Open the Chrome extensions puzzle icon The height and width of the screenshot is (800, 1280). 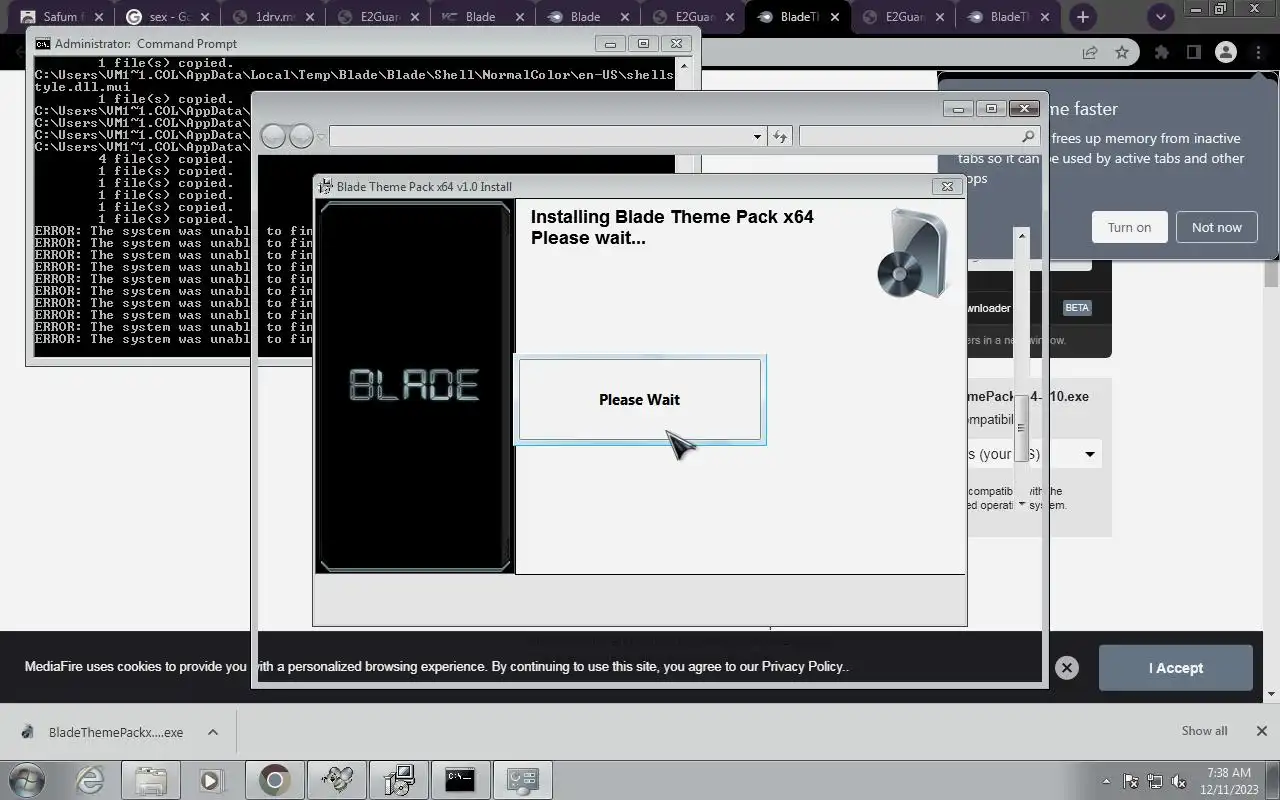1161,52
